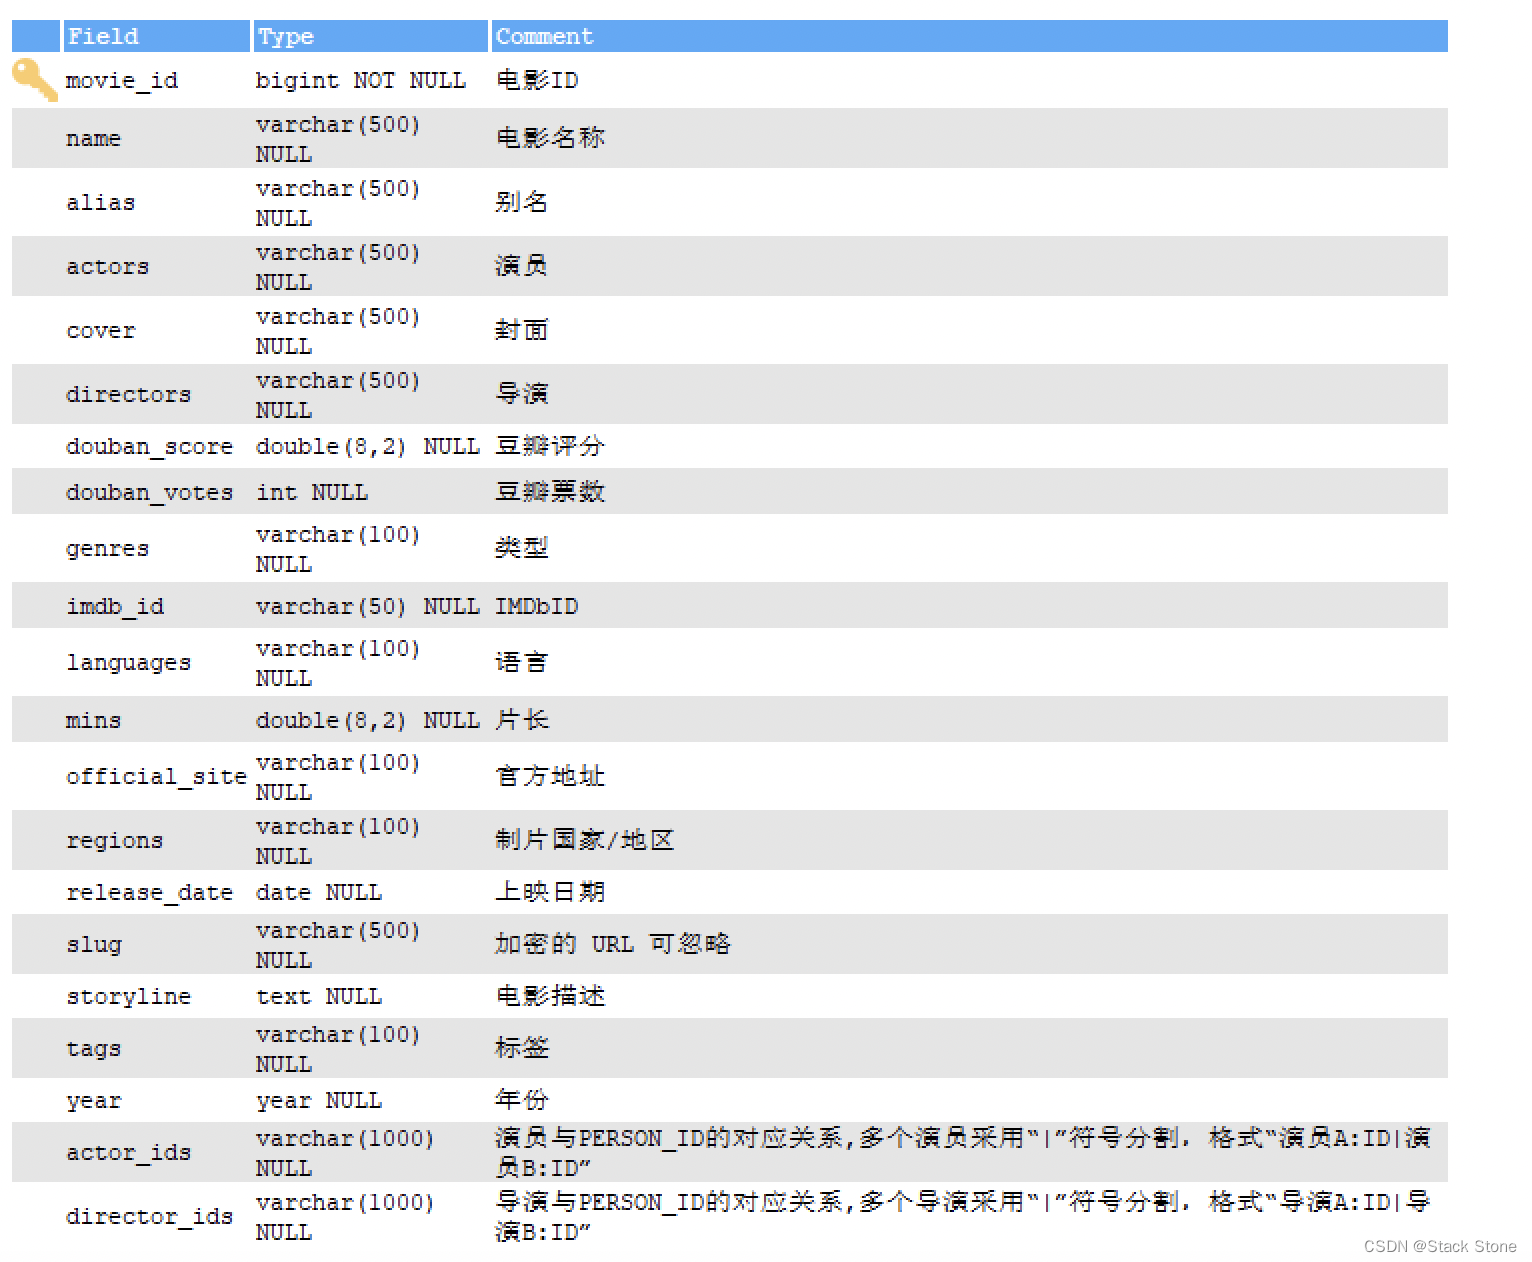Click the '别名' comment cell

tap(522, 202)
